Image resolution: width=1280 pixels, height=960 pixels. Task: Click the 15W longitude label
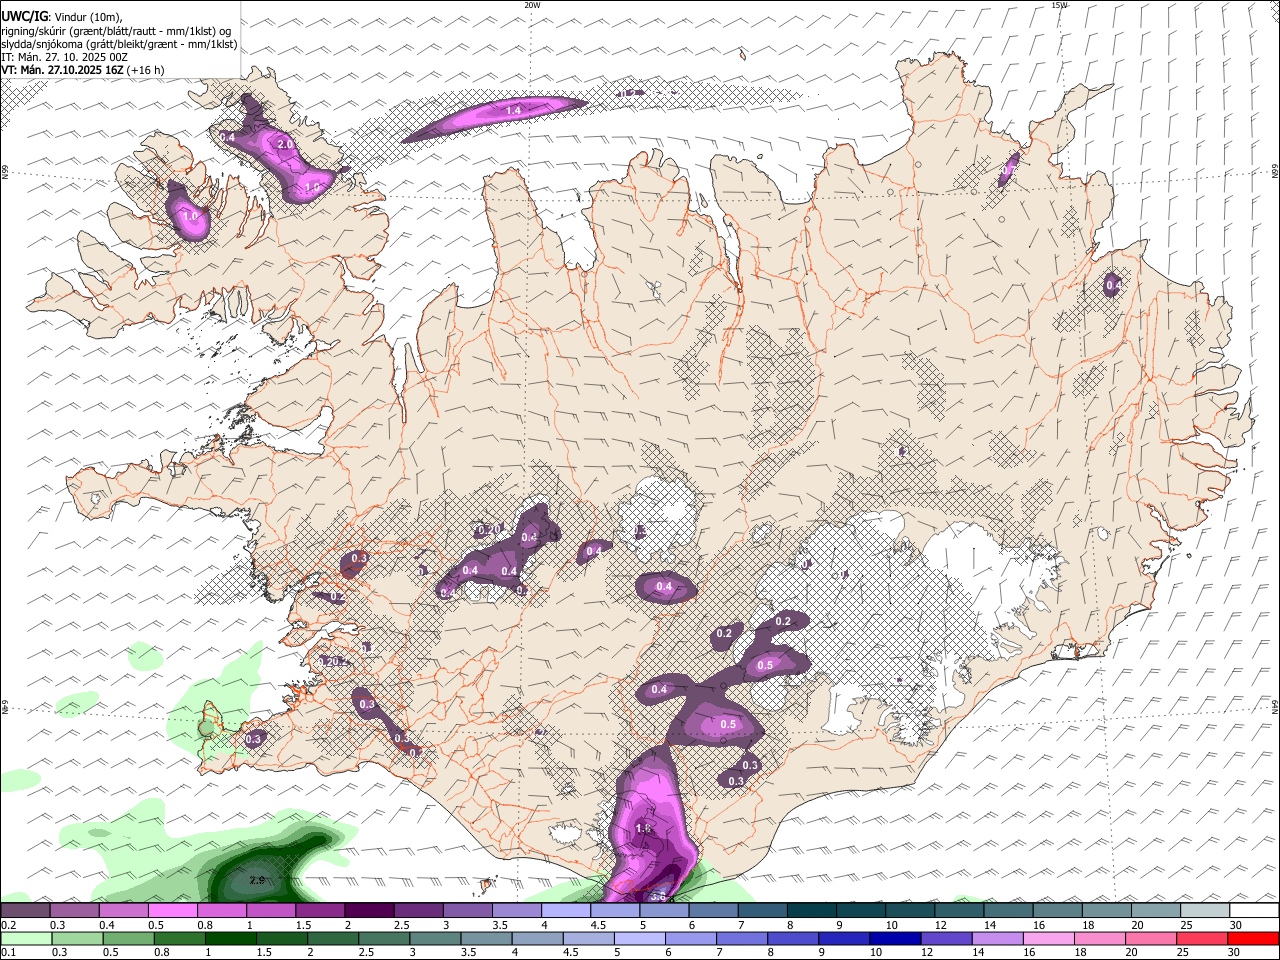1059,5
